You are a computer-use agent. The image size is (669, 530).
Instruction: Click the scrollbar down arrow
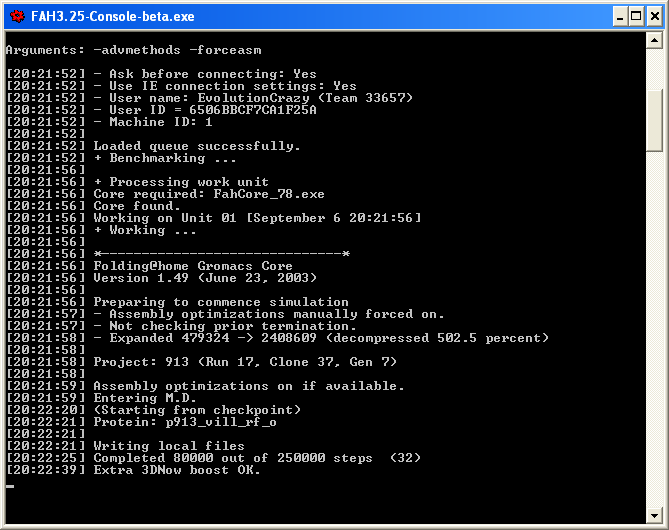click(654, 515)
